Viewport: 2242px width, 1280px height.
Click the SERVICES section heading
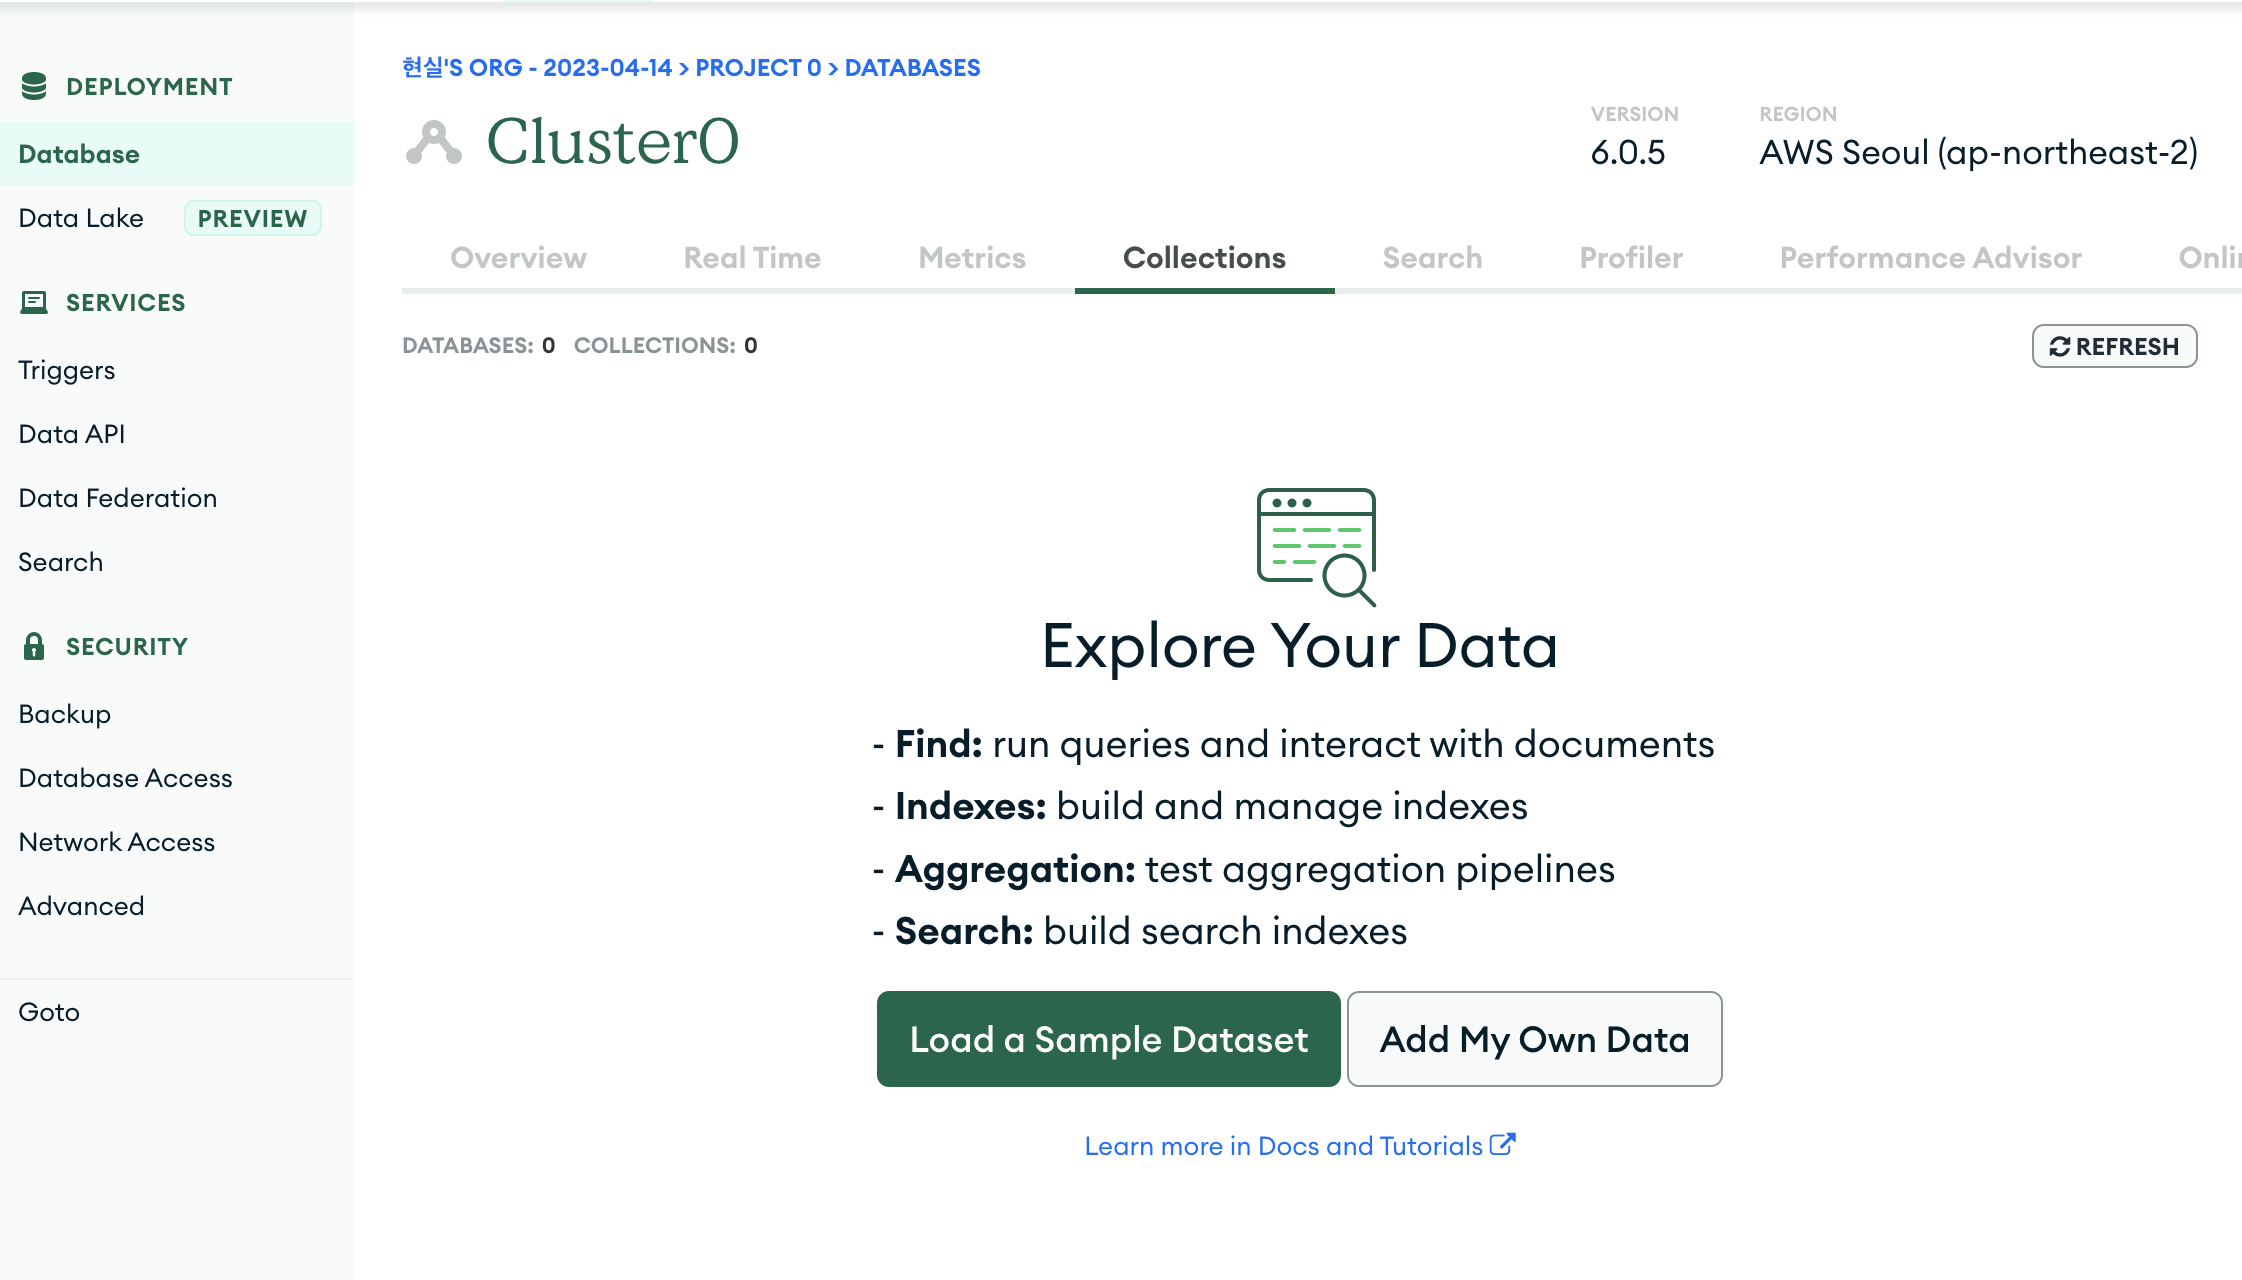coord(126,303)
